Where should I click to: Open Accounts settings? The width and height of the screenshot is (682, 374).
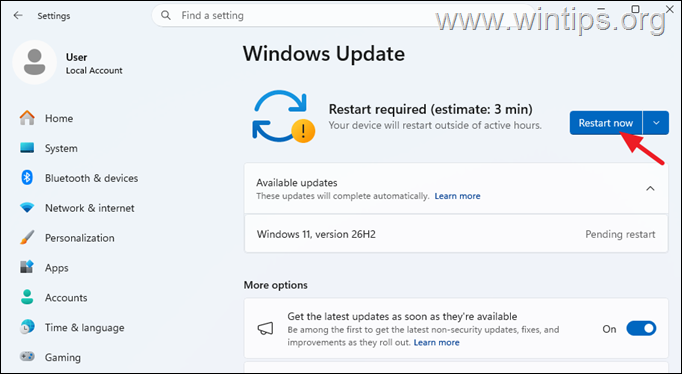[x=66, y=297]
